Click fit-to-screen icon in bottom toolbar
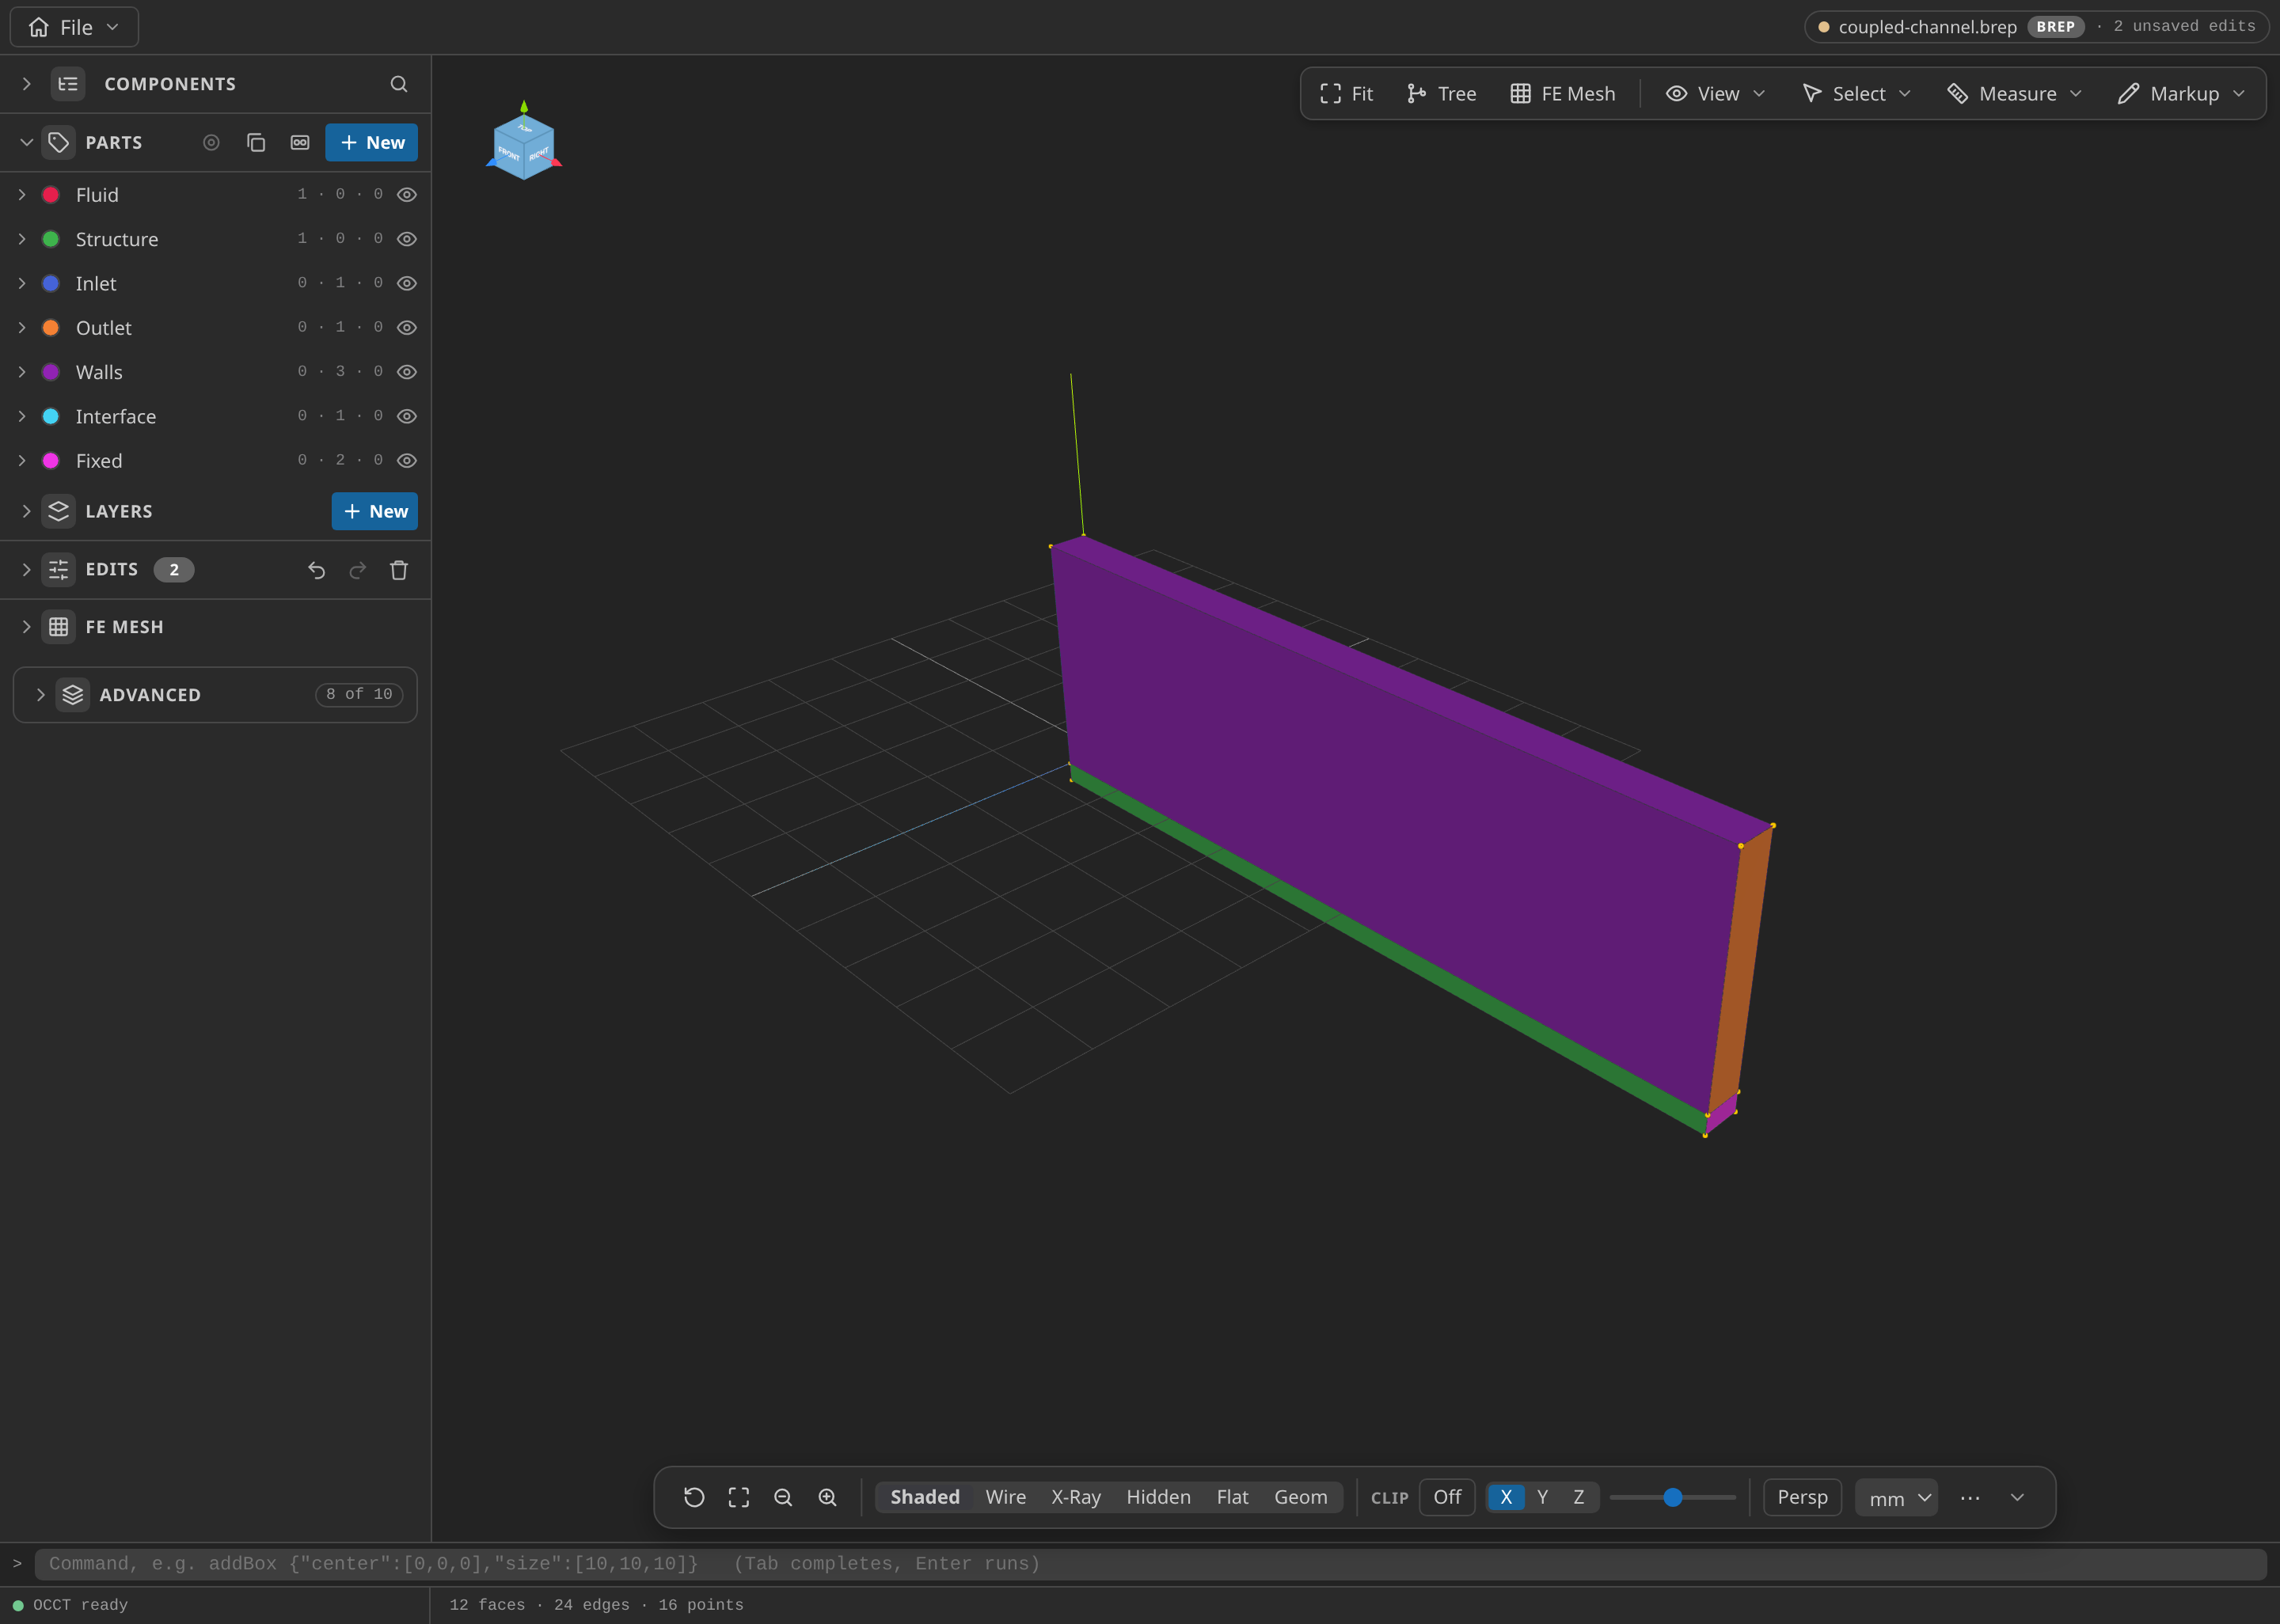 point(739,1497)
